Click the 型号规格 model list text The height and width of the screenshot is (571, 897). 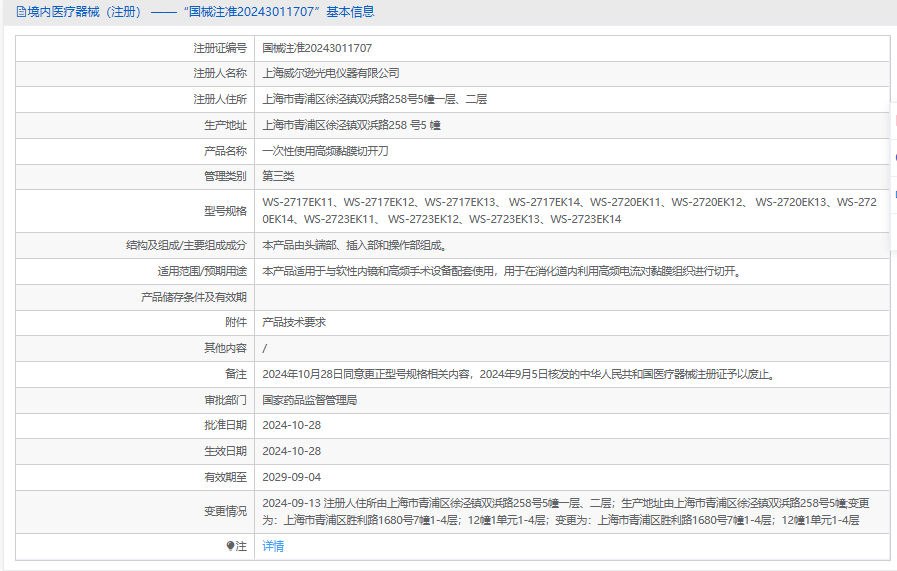point(569,211)
